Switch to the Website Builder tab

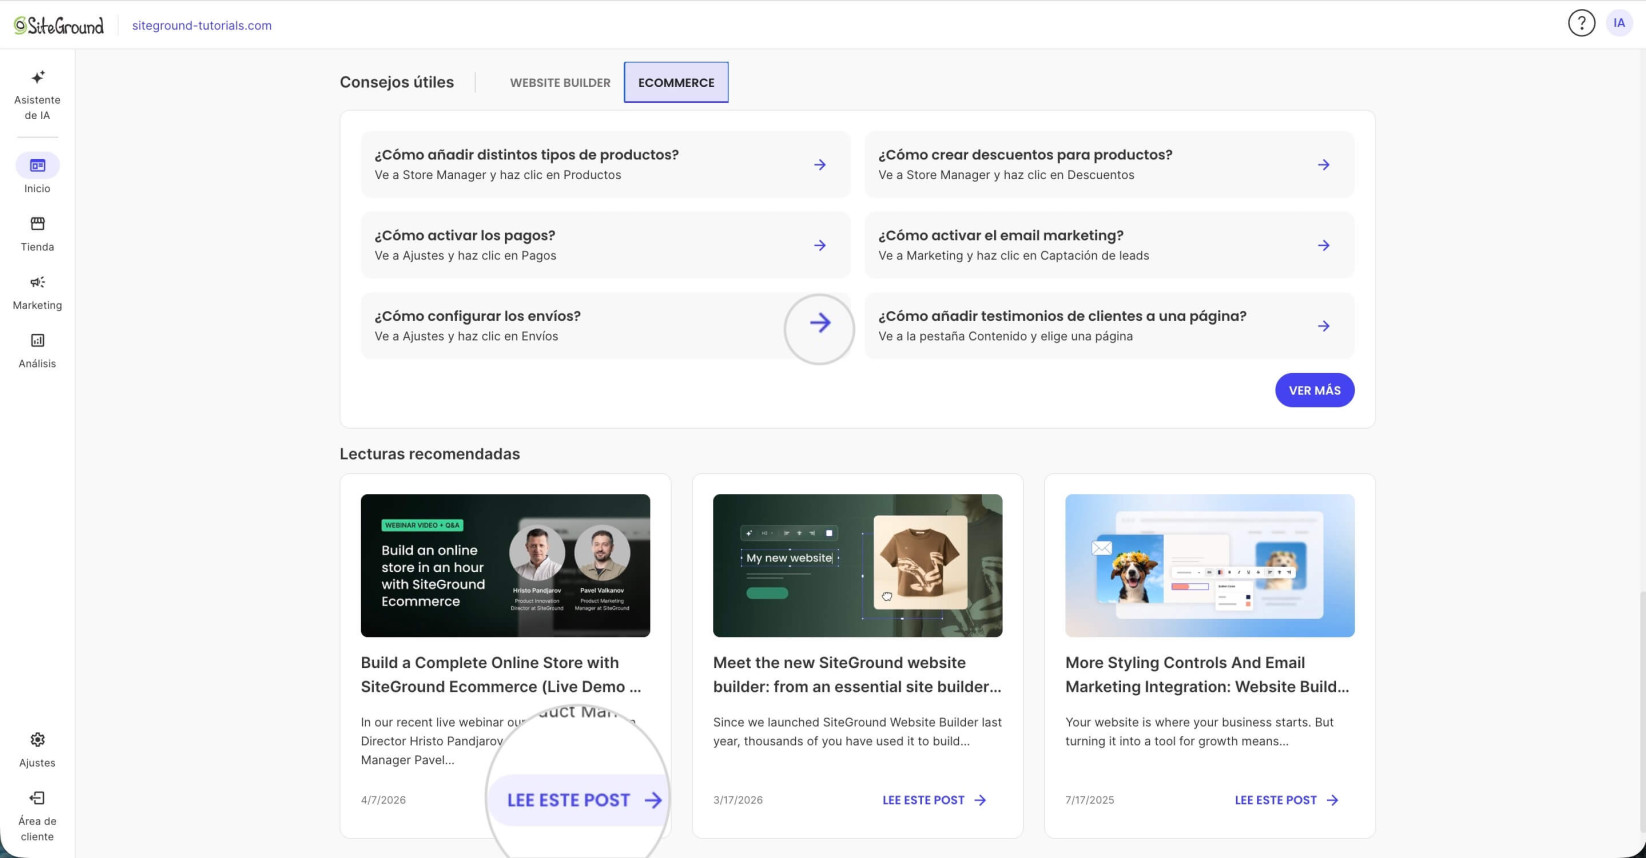pyautogui.click(x=560, y=83)
